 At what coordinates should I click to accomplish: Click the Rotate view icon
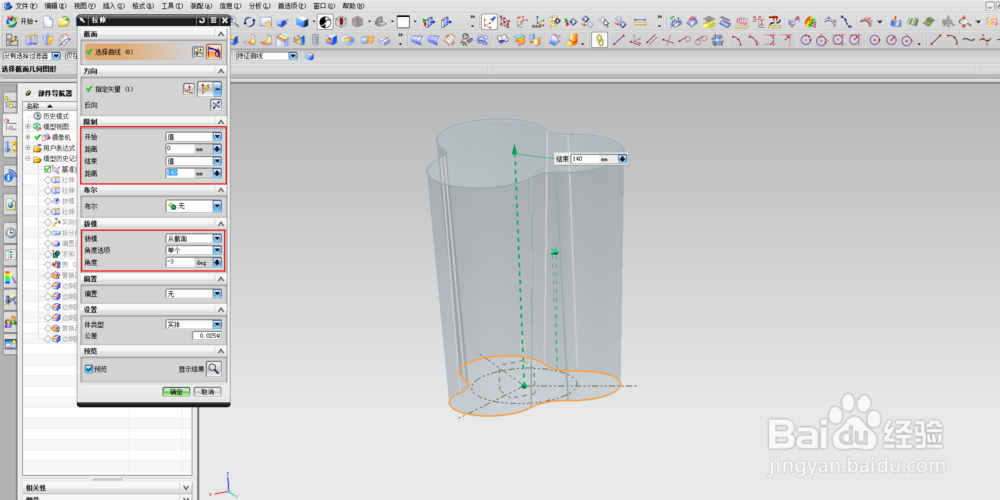(x=250, y=22)
